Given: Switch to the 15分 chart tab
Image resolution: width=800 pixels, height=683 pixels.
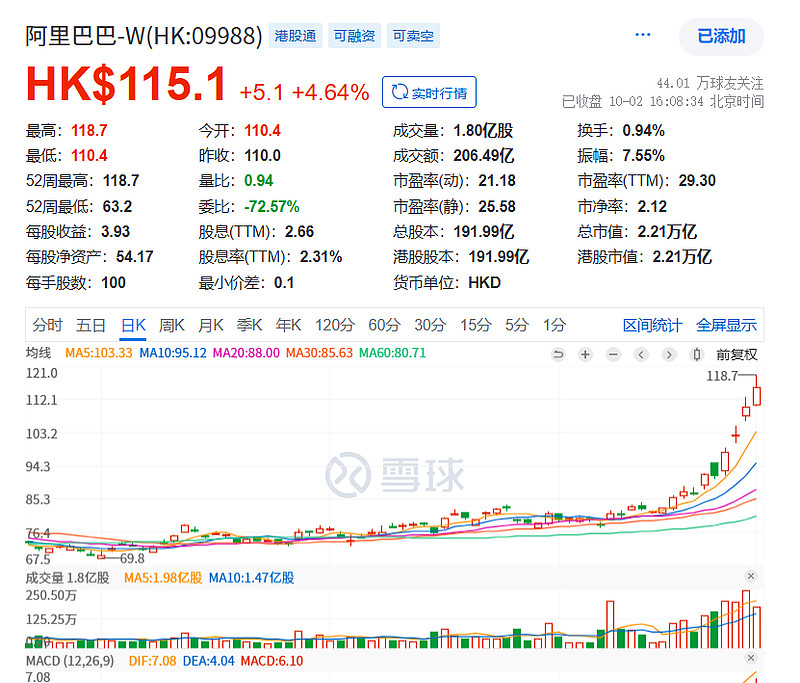Looking at the screenshot, I should coord(476,325).
